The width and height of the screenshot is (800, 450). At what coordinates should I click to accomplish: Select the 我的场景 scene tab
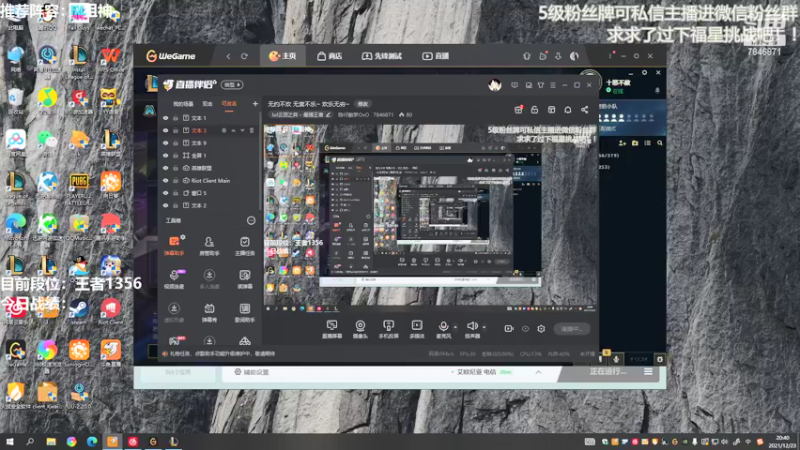coord(183,104)
